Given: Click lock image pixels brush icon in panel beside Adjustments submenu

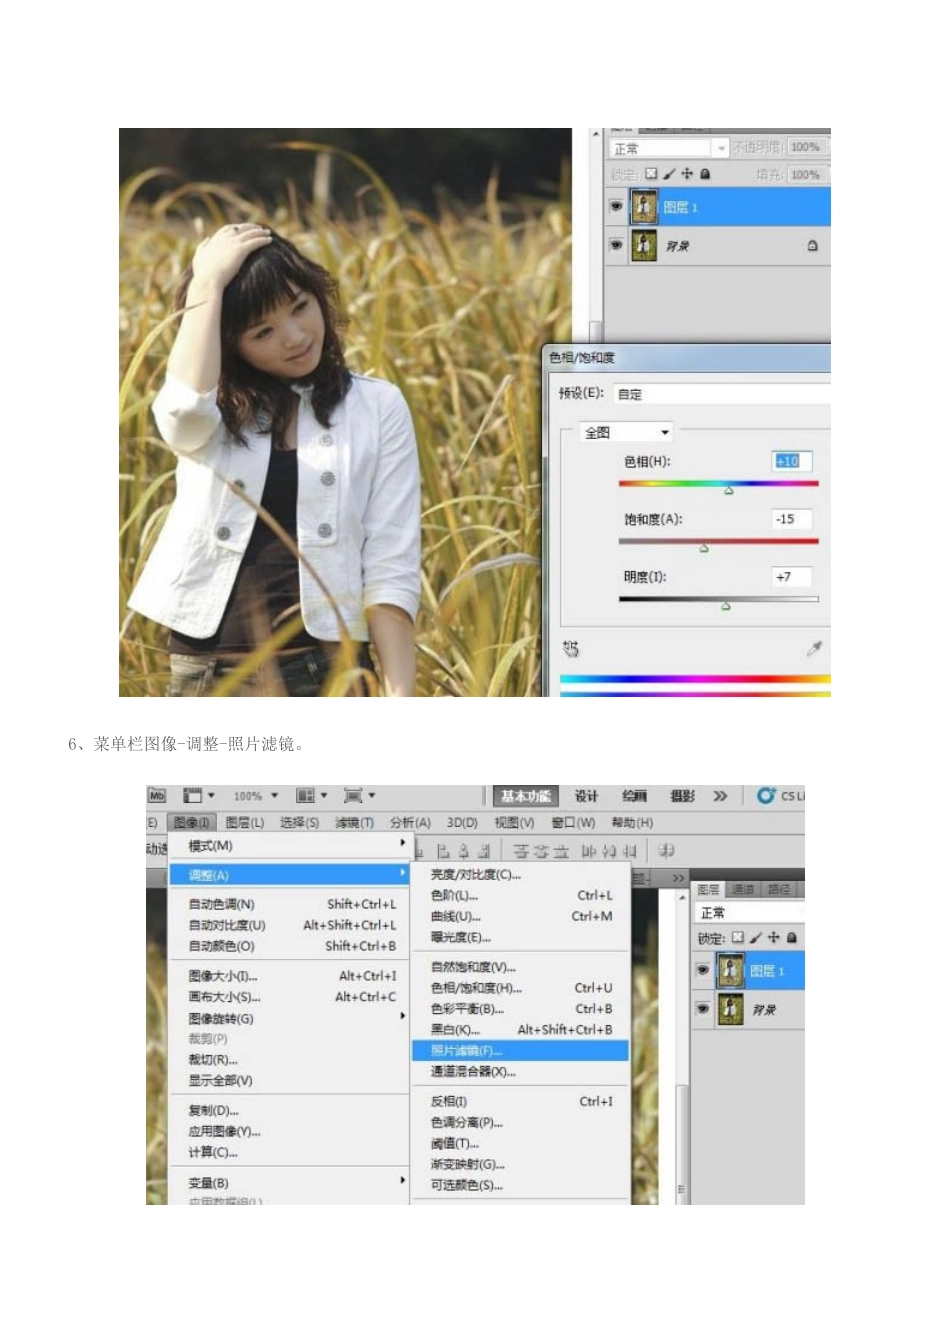Looking at the screenshot, I should [x=756, y=938].
